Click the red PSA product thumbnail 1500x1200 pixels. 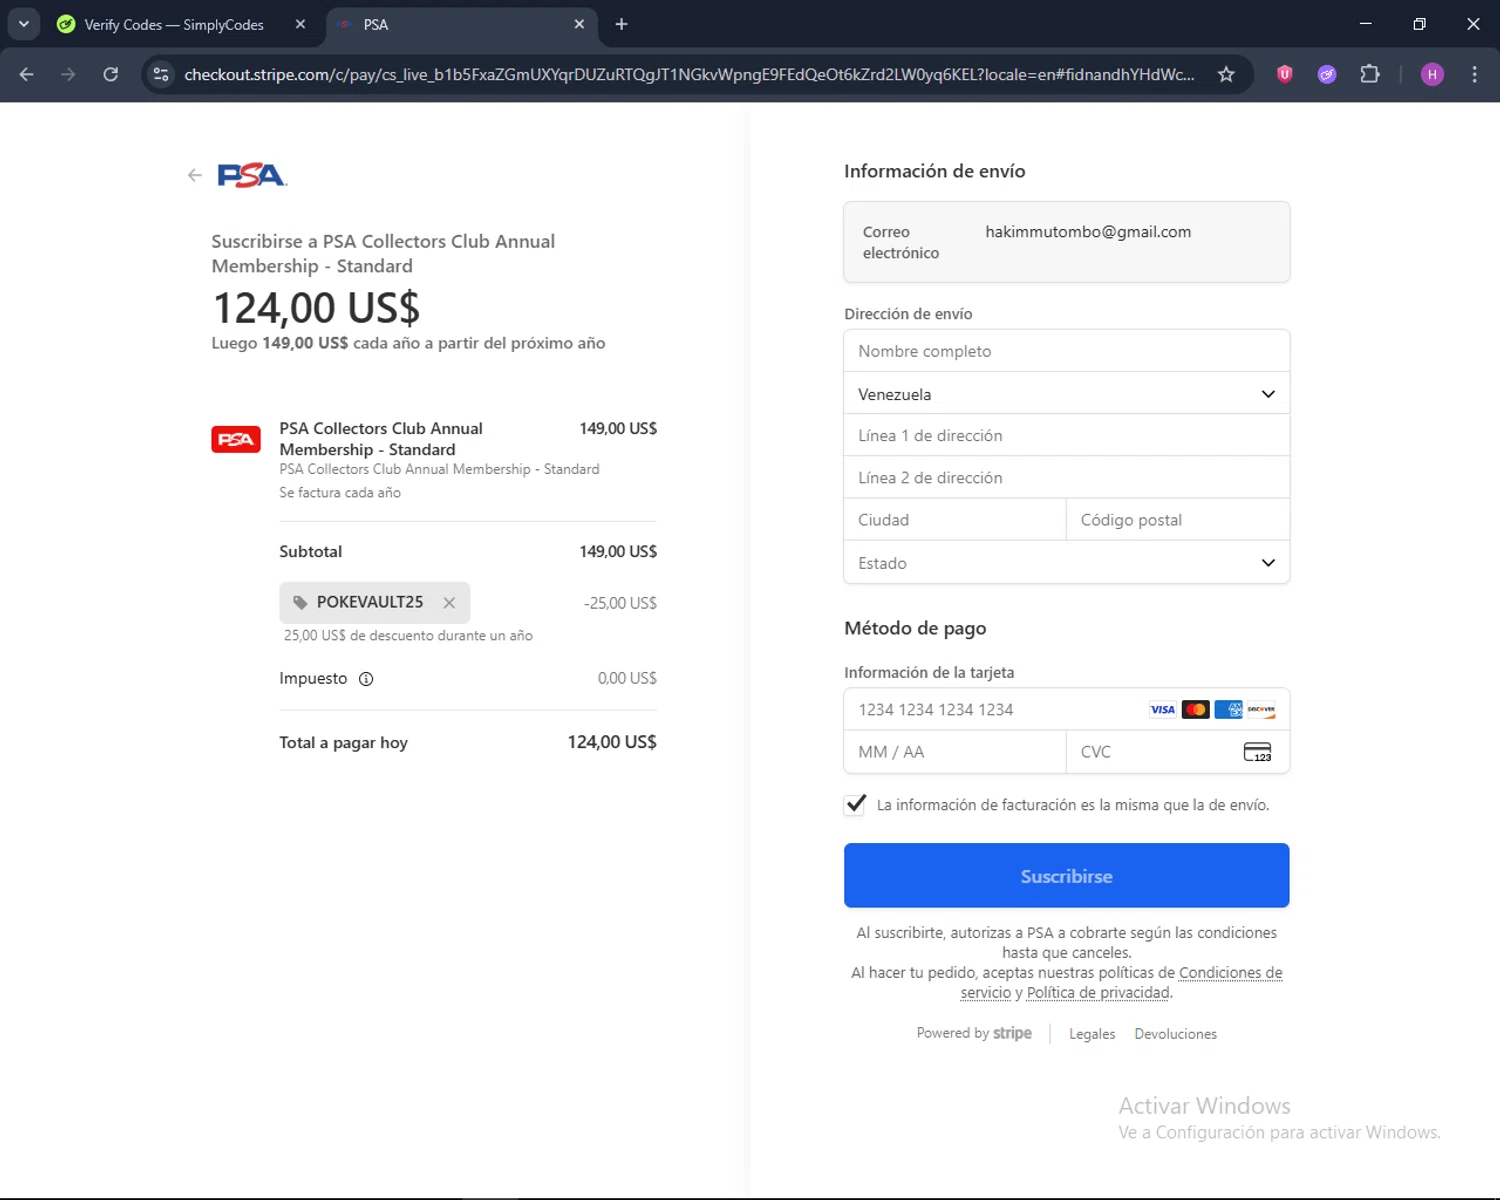click(236, 440)
